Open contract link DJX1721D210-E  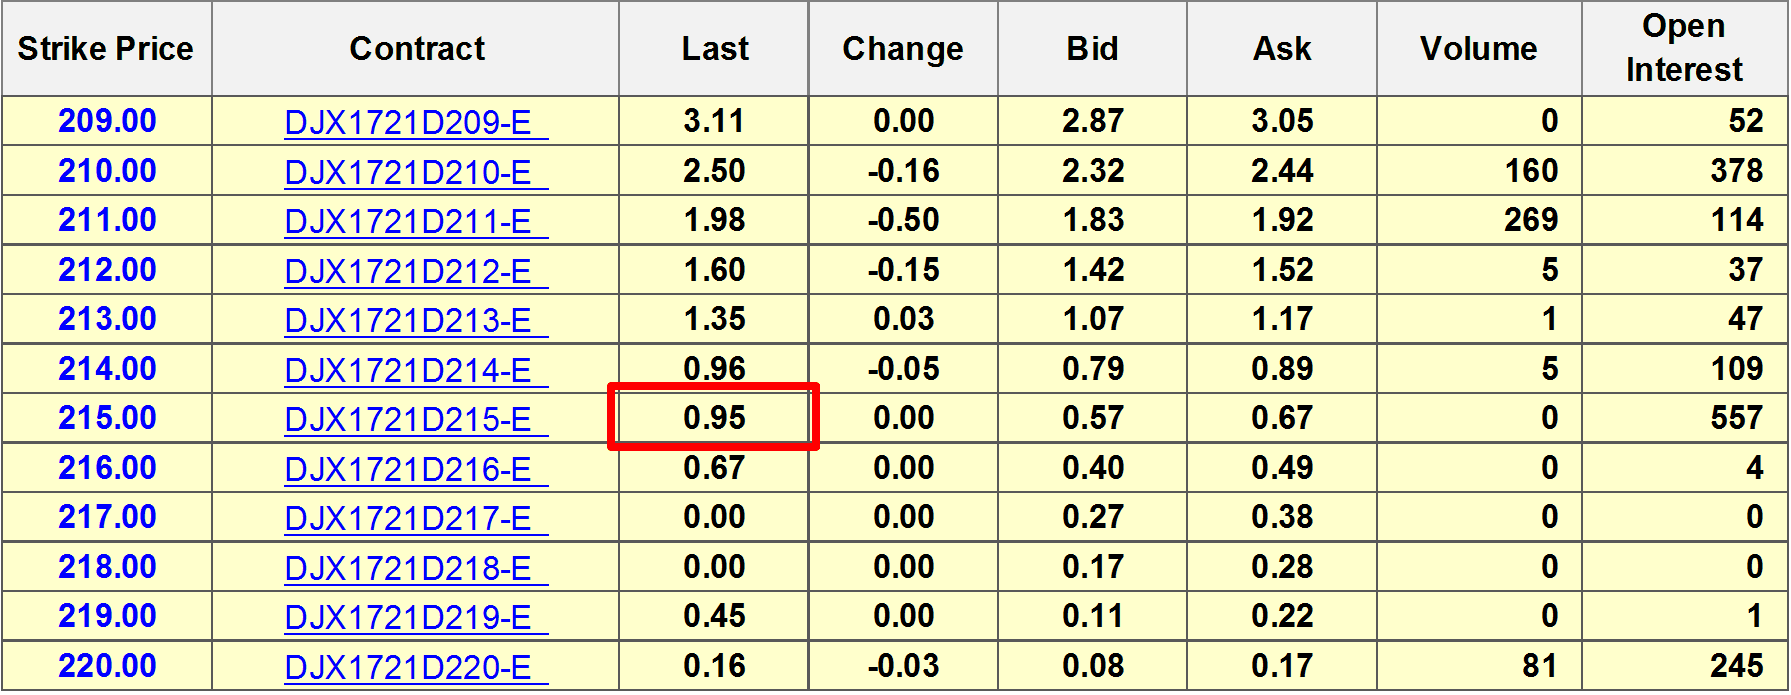408,172
